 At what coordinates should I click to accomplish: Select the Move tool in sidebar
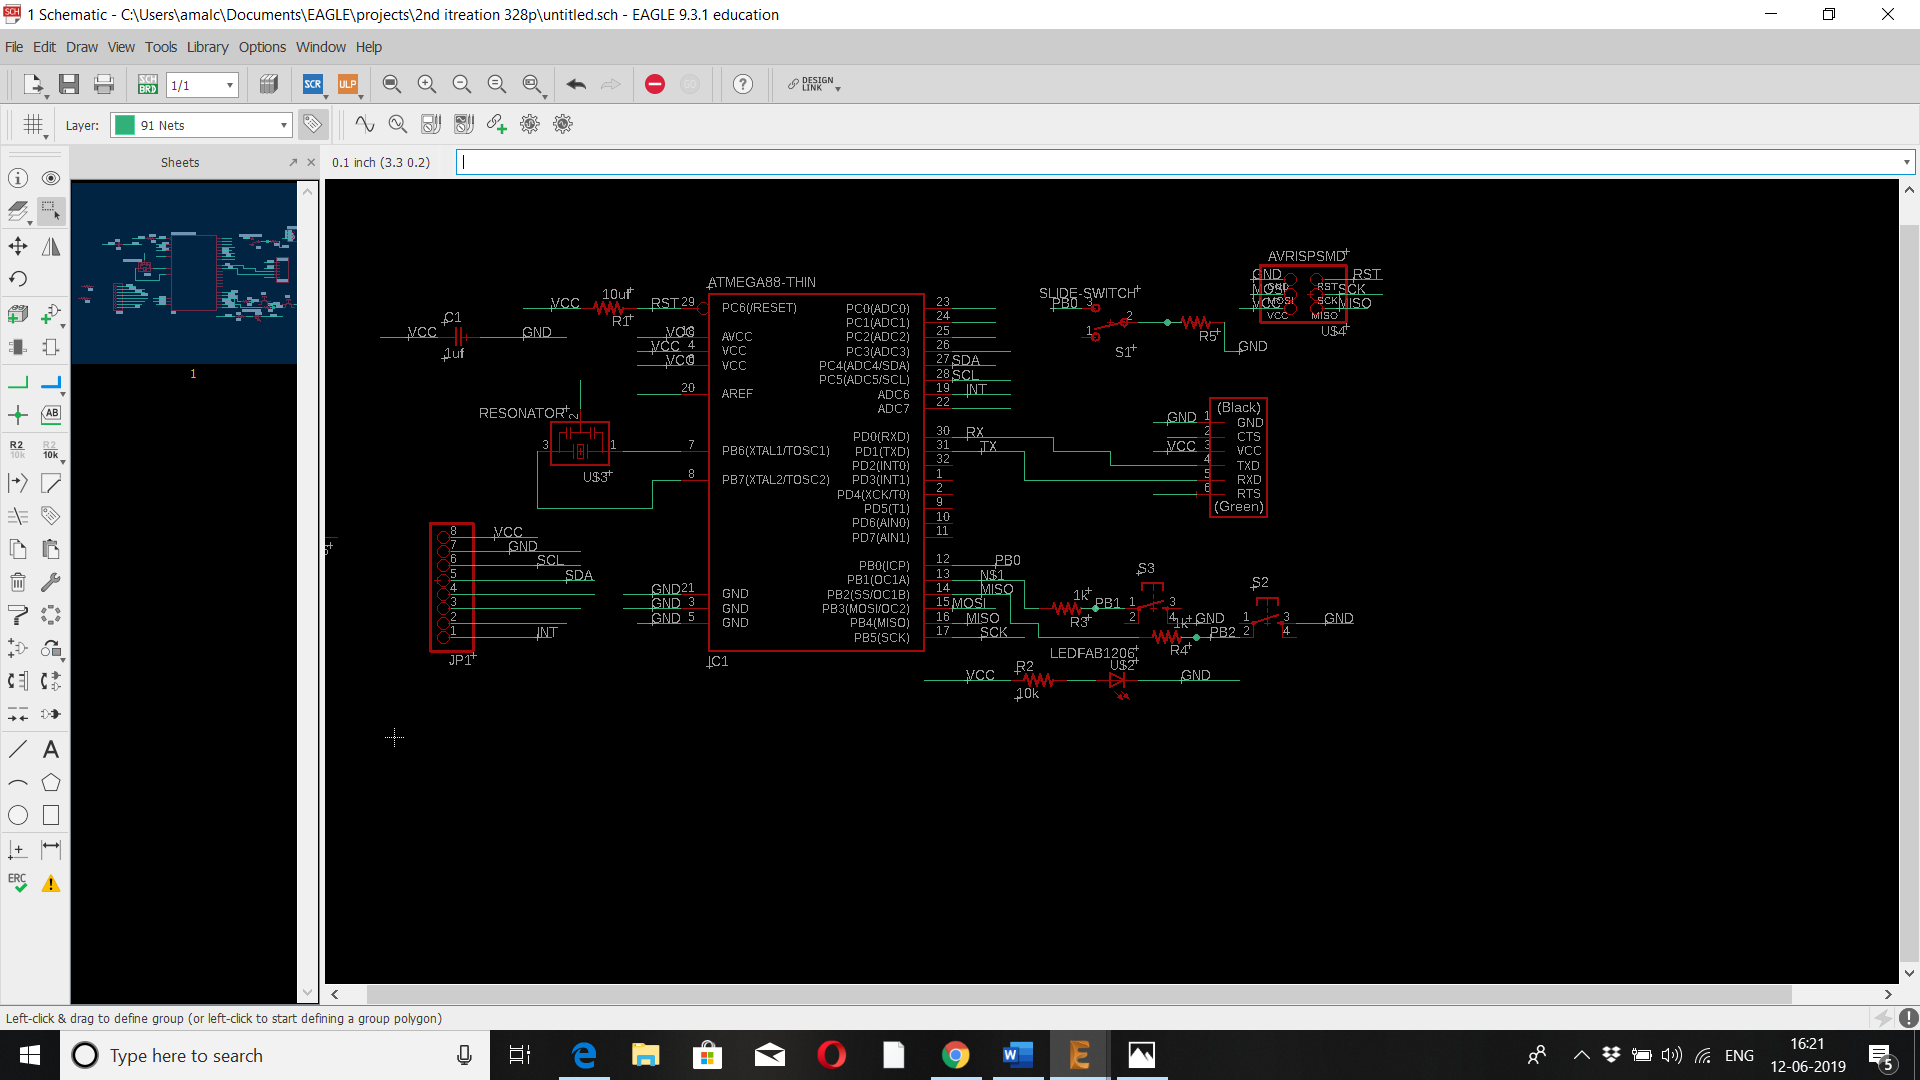(18, 246)
